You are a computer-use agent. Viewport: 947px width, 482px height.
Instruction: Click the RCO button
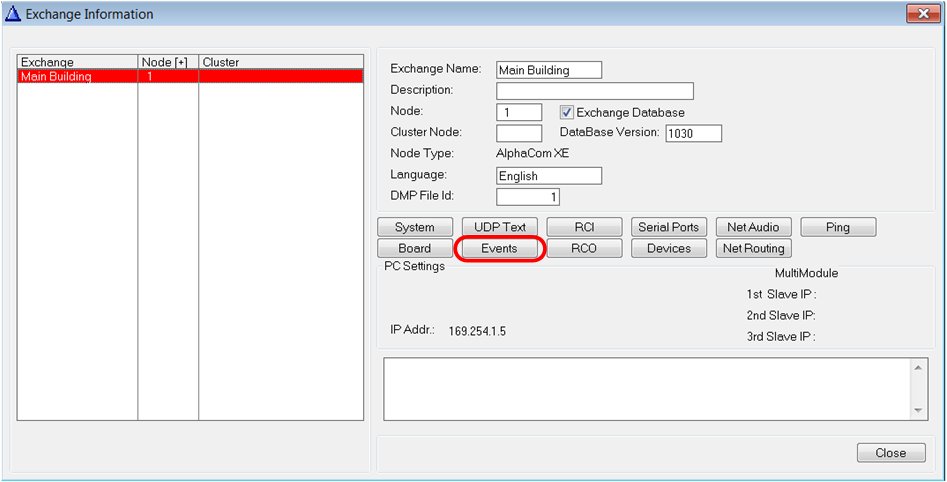pyautogui.click(x=584, y=248)
